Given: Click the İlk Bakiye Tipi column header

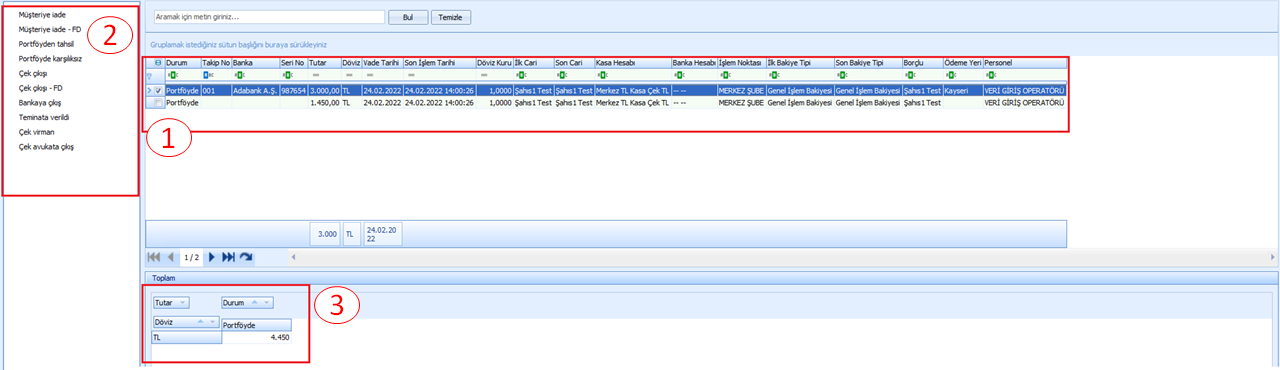Looking at the screenshot, I should (x=799, y=62).
